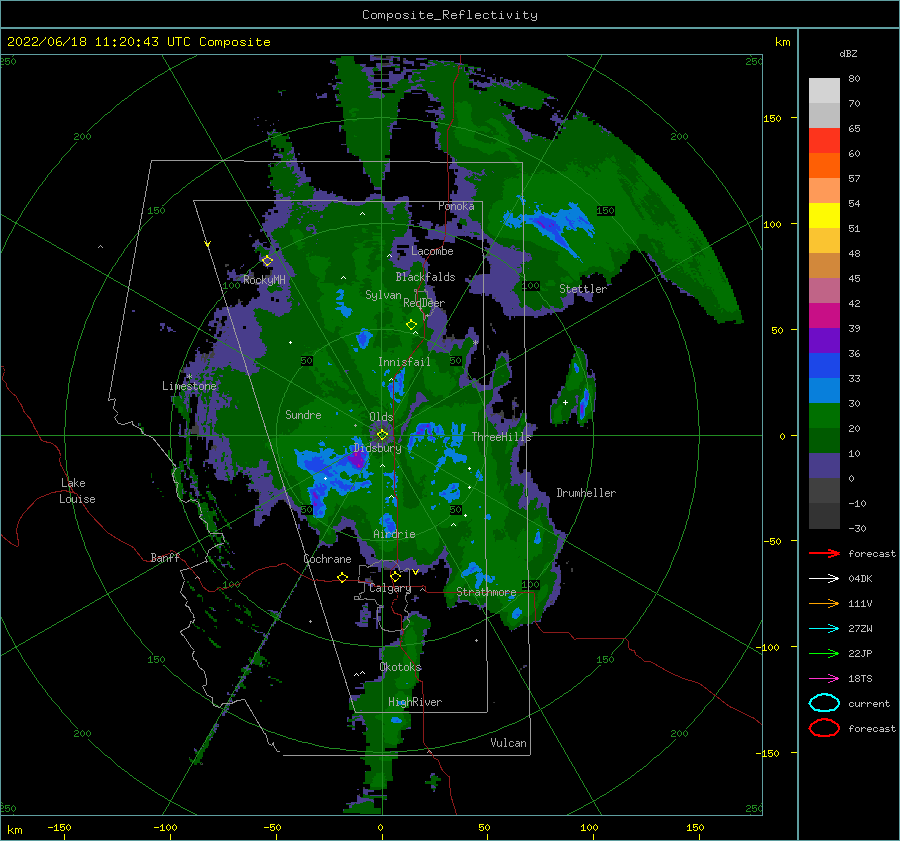Viewport: 900px width, 841px height.
Task: Click the km unit label at bottom left
Action: (x=15, y=830)
